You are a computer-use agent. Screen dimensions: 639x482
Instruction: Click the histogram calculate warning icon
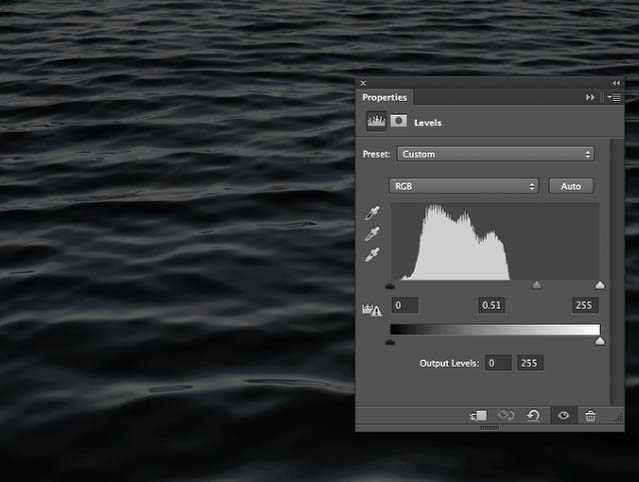pos(370,310)
